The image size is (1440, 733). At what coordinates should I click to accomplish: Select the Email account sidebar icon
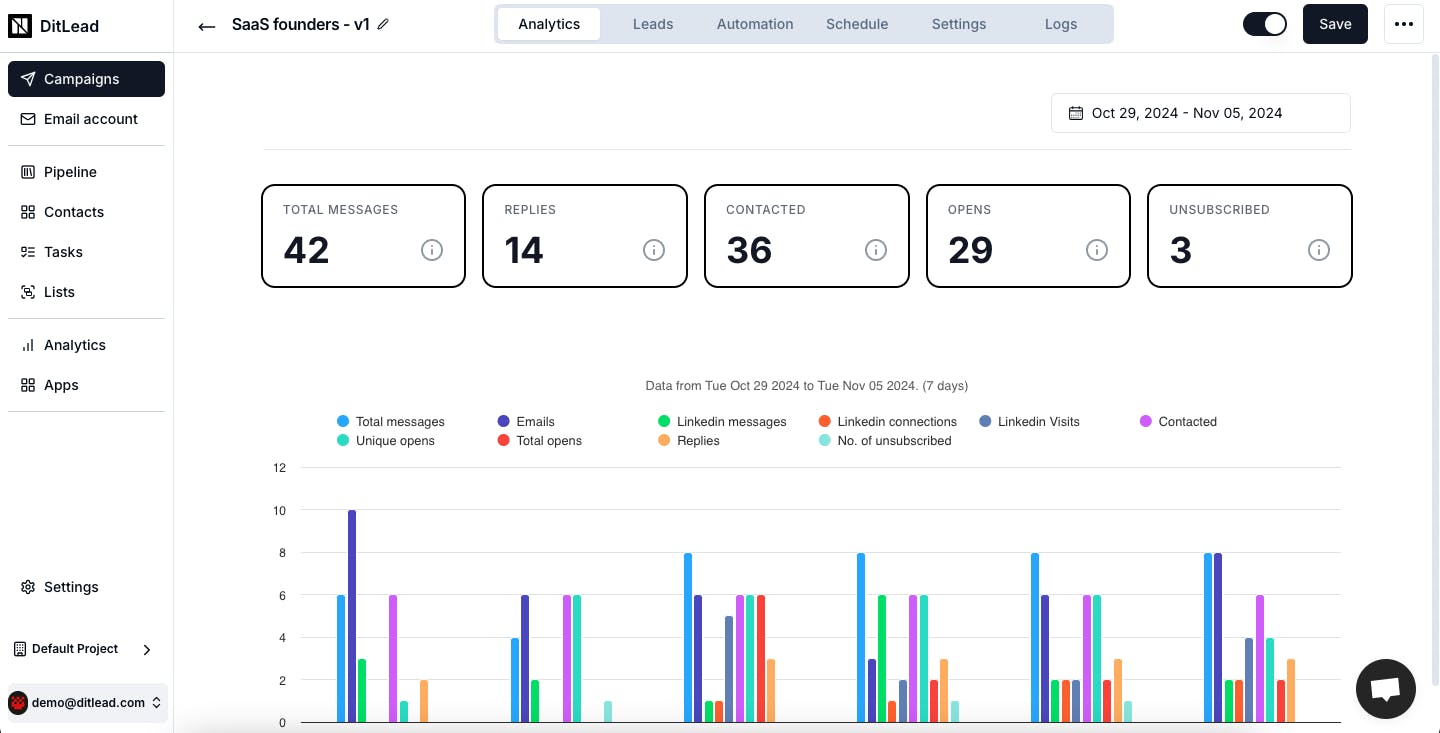[27, 119]
